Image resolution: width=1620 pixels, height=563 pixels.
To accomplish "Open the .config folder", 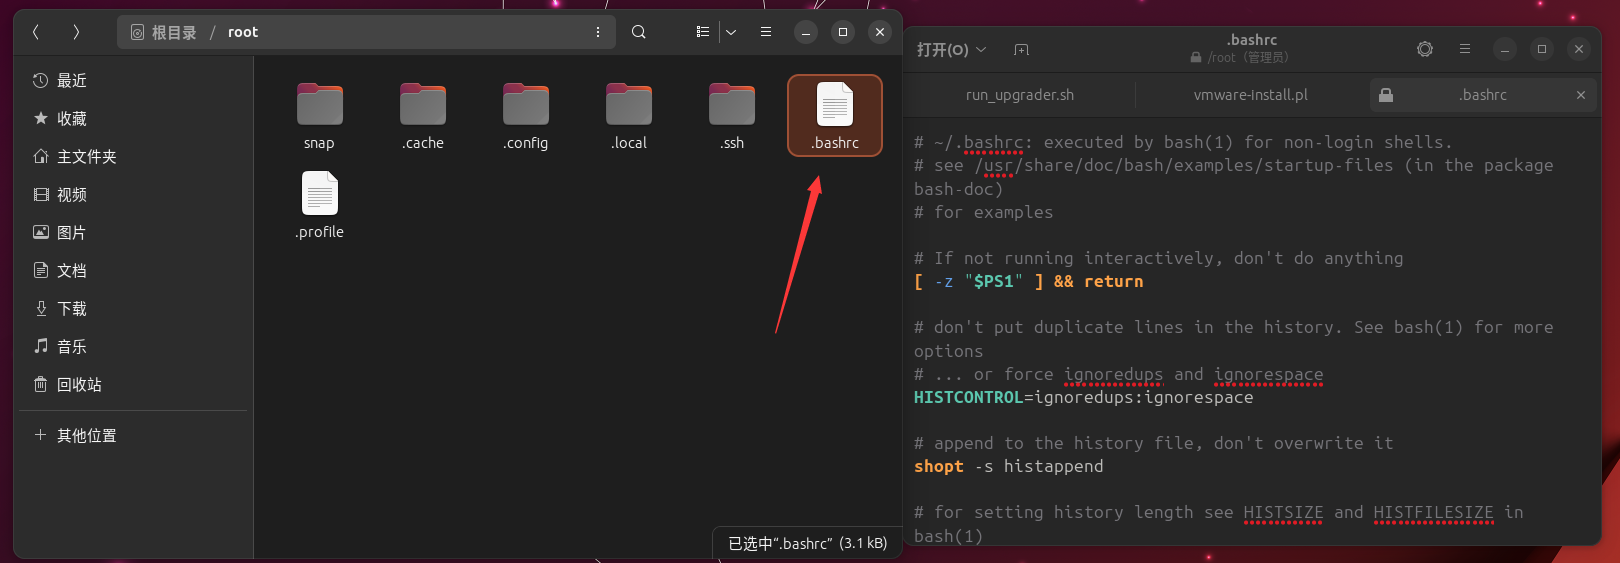I will pyautogui.click(x=526, y=116).
